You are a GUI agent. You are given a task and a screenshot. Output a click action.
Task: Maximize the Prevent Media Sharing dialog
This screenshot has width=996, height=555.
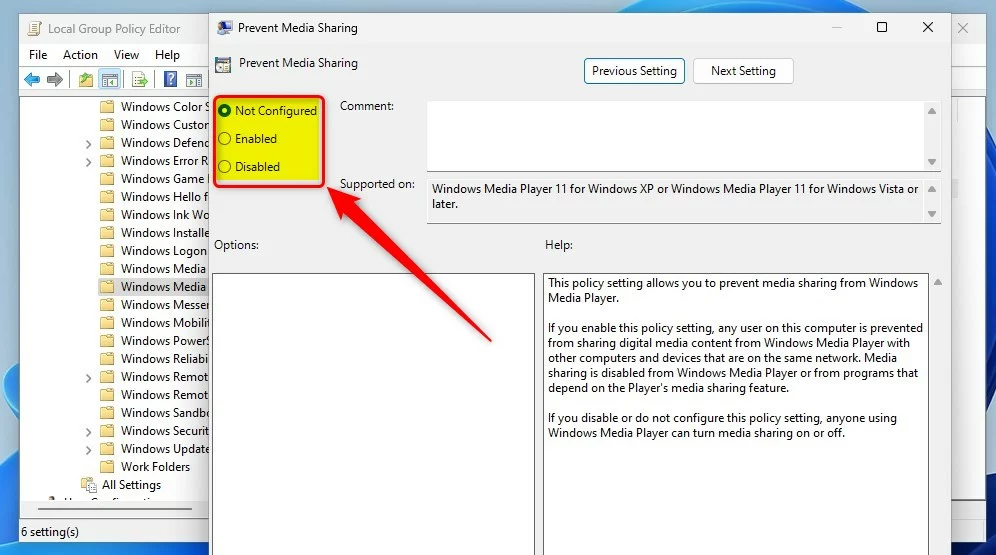882,27
